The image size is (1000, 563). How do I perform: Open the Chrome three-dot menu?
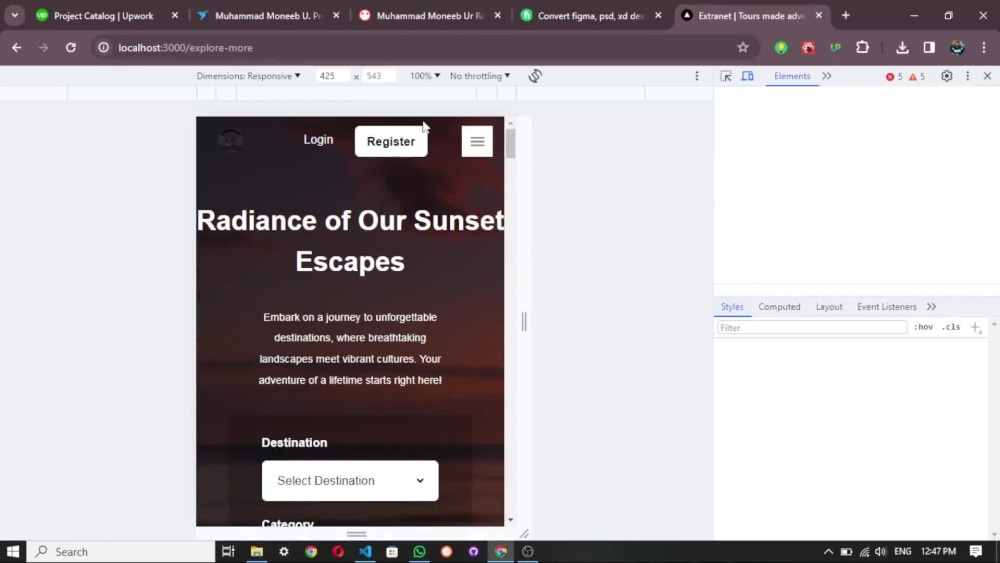click(x=984, y=47)
